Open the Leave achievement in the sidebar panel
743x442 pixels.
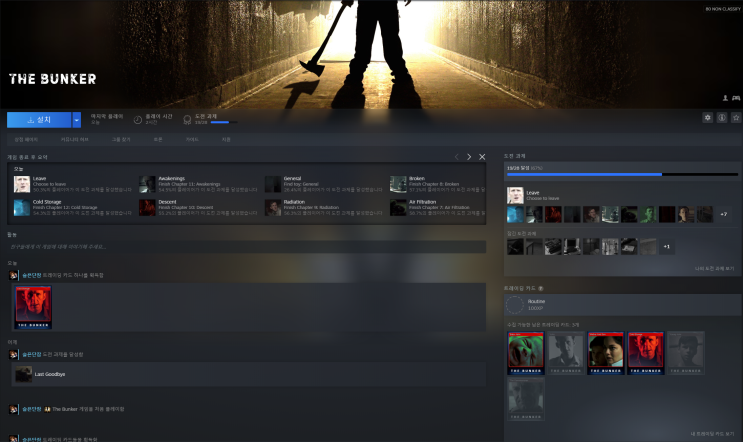515,195
